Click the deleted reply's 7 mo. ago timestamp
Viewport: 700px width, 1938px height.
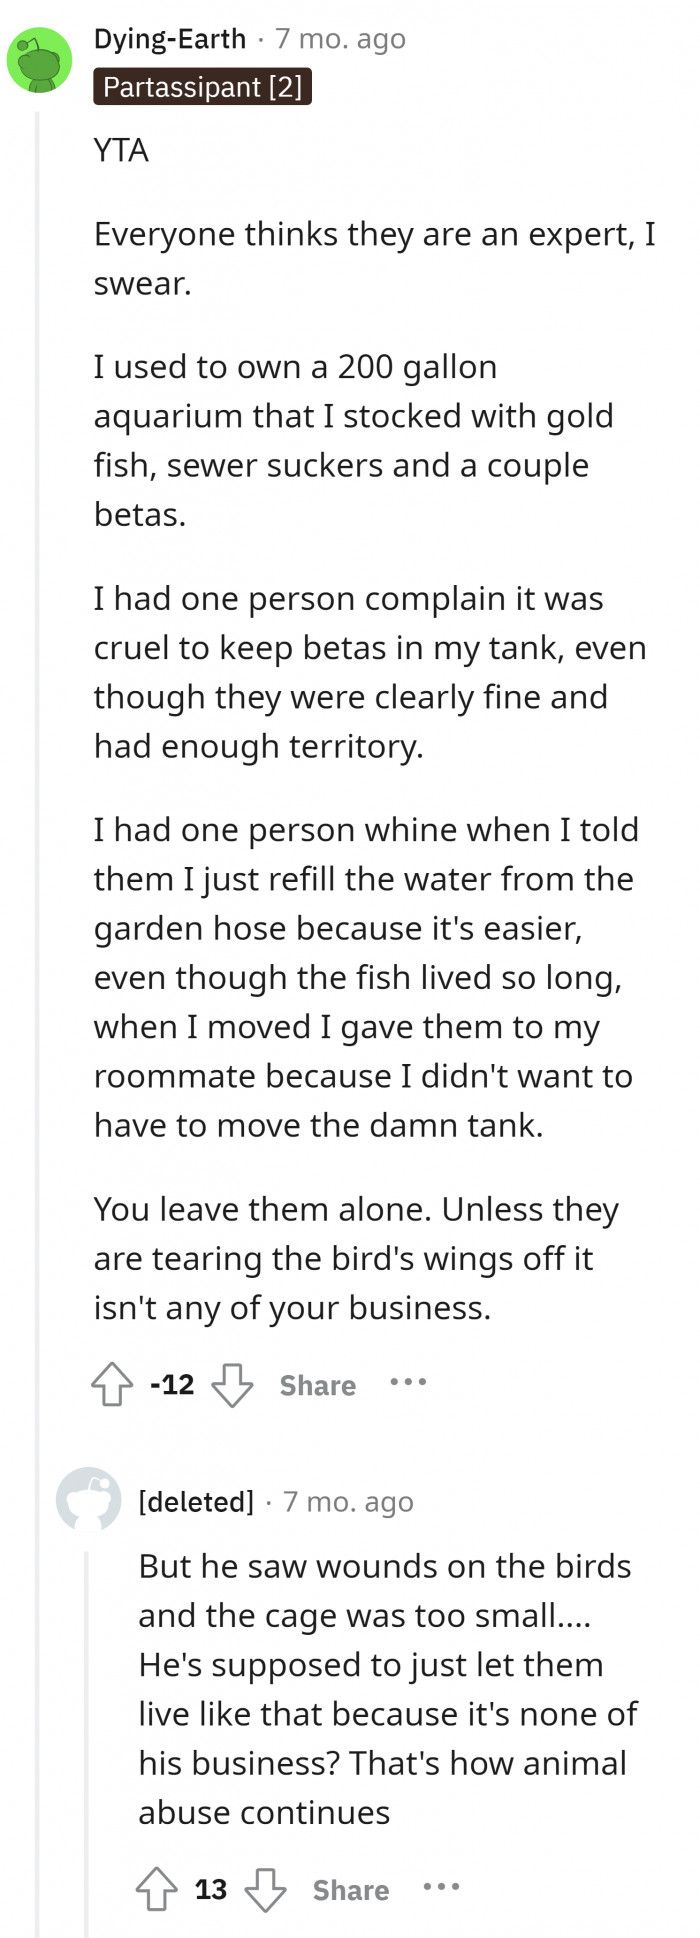348,1502
